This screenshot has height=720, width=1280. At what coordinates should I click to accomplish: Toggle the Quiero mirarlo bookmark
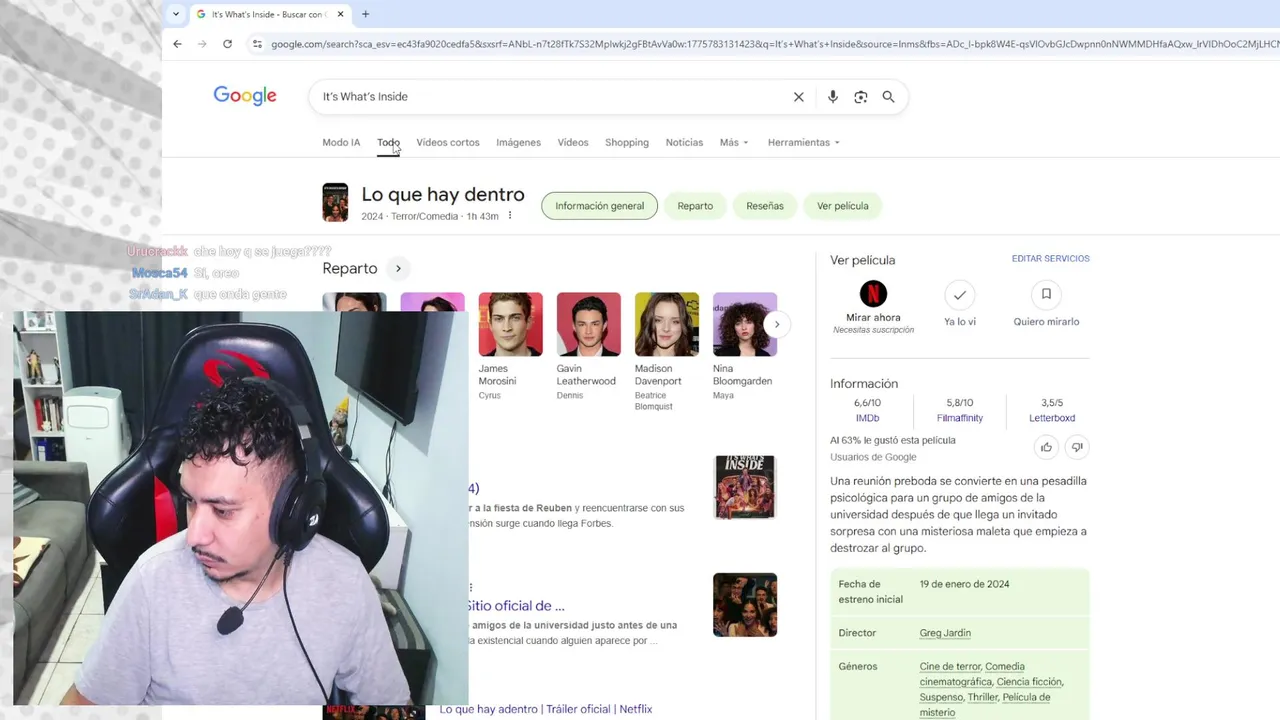pyautogui.click(x=1046, y=294)
